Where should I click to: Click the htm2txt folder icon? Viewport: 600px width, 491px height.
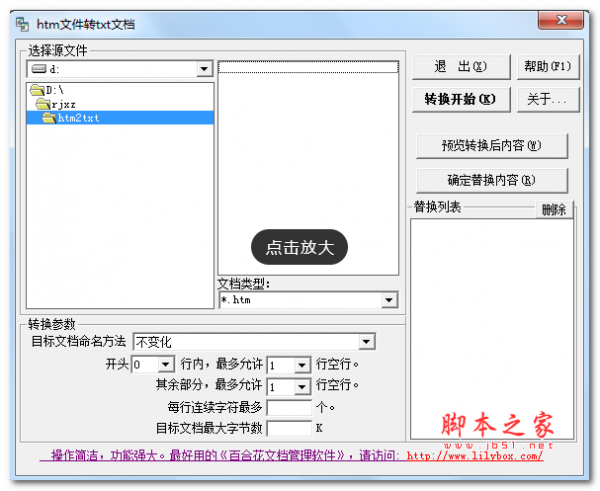[49, 118]
